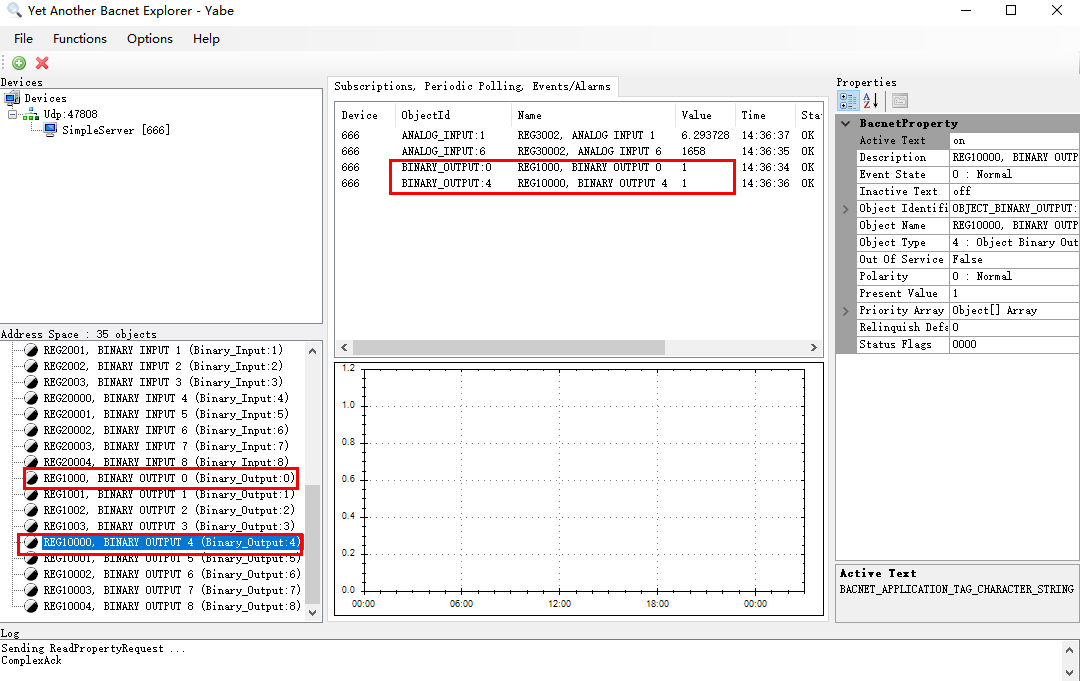Click the Yabe magnifier app icon in title bar
Image resolution: width=1080 pixels, height=681 pixels.
coord(14,10)
